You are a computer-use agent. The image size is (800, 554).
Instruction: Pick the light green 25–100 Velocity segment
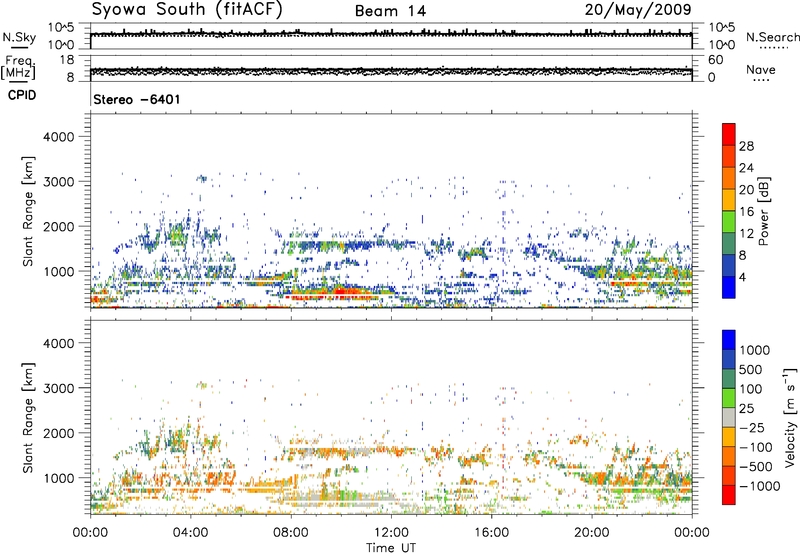pyautogui.click(x=729, y=398)
